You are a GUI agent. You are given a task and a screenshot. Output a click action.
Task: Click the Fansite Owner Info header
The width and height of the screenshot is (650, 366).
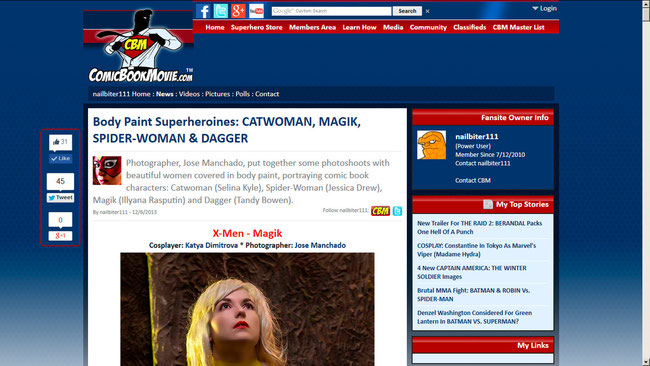point(483,118)
